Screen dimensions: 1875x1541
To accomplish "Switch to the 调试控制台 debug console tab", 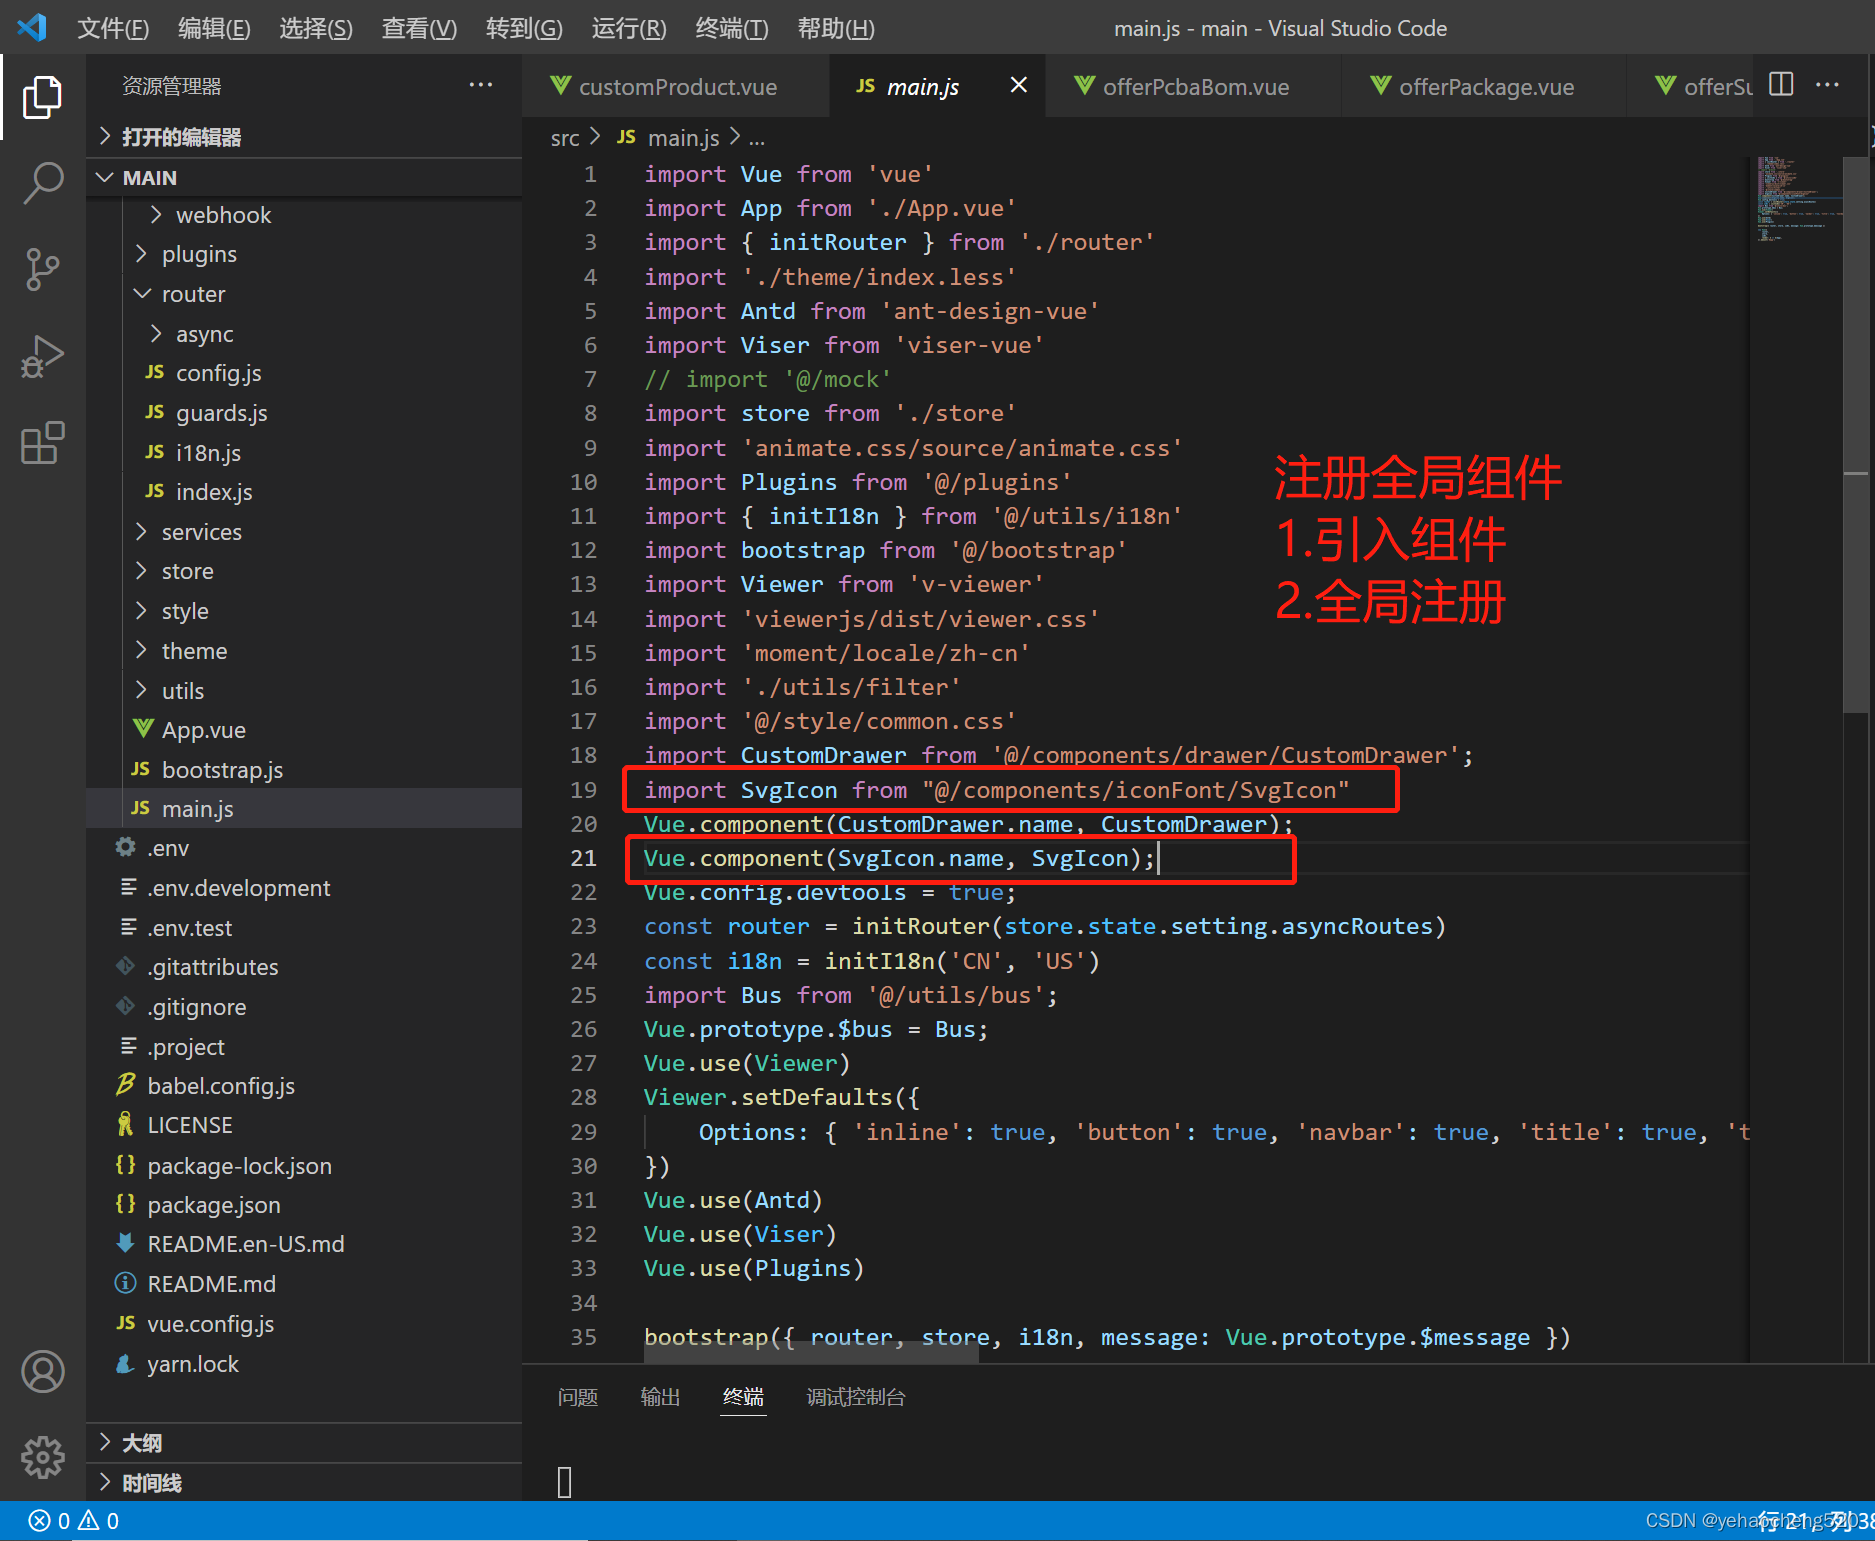I will coord(856,1397).
